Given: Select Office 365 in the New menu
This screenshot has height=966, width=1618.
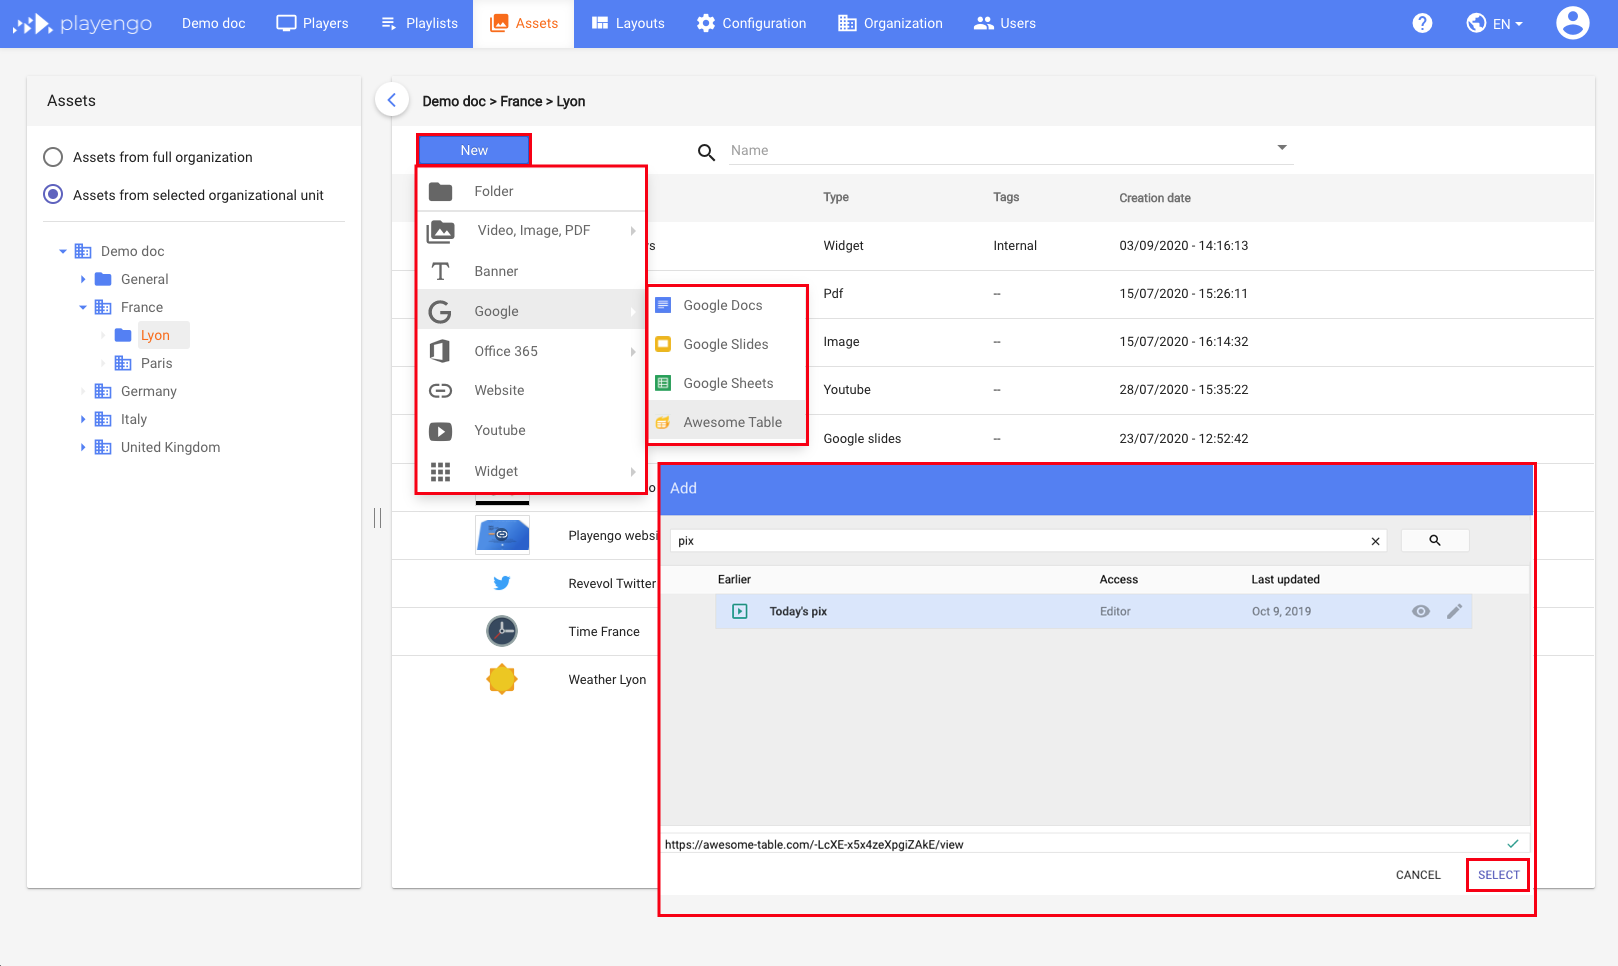Looking at the screenshot, I should point(505,350).
